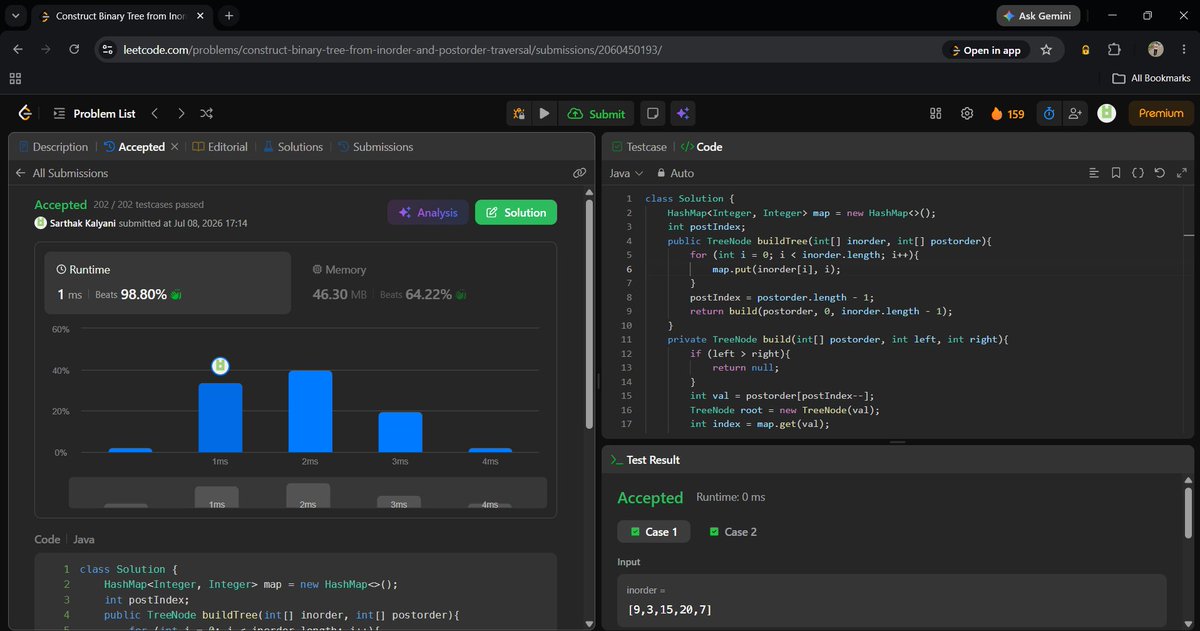Click the Ask Gemini button
1200x631 pixels.
pyautogui.click(x=1039, y=16)
